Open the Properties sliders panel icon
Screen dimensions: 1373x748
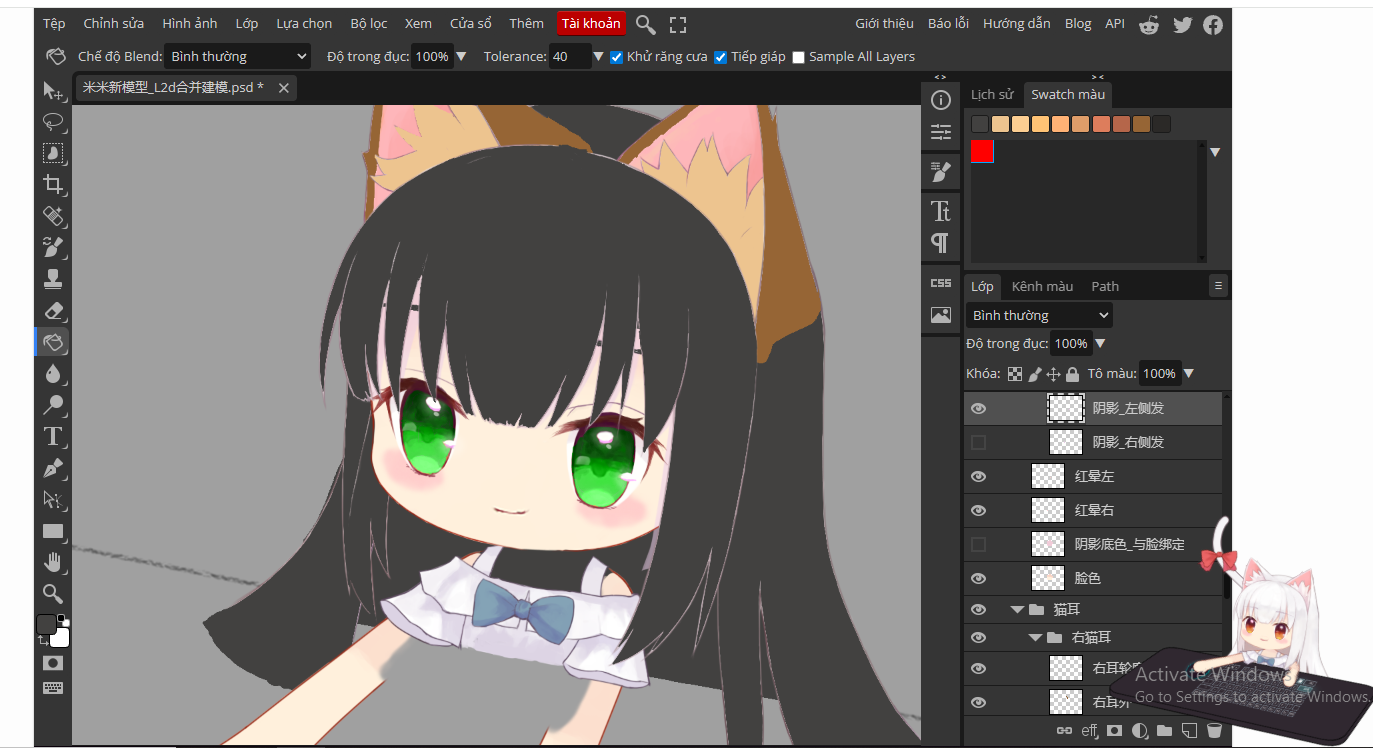(x=941, y=132)
